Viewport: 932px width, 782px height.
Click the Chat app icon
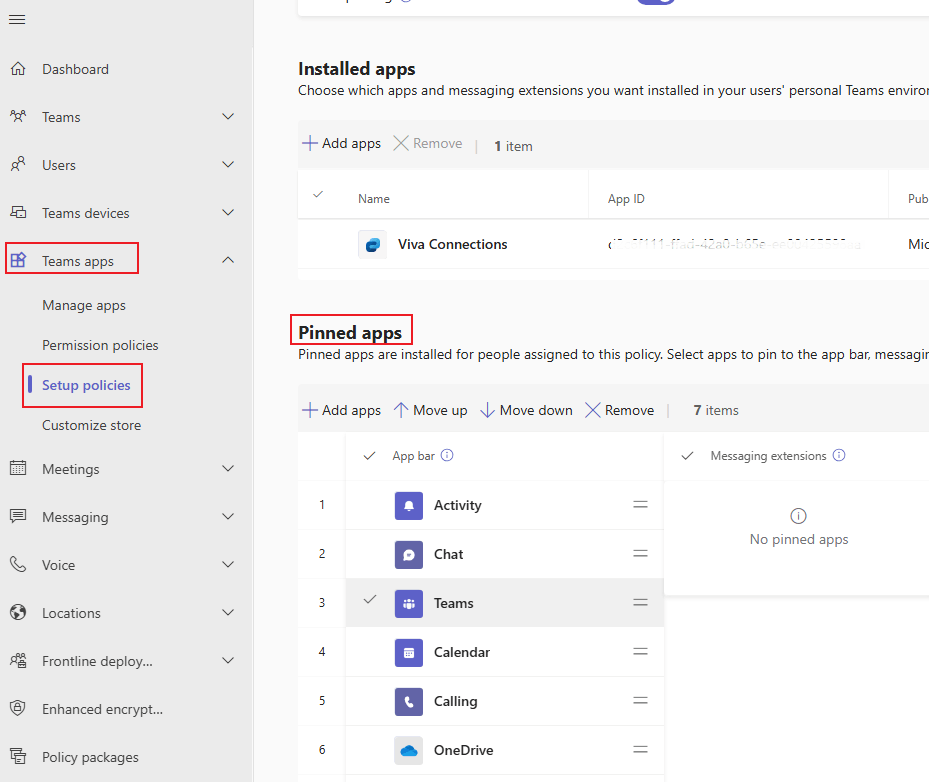click(x=409, y=554)
